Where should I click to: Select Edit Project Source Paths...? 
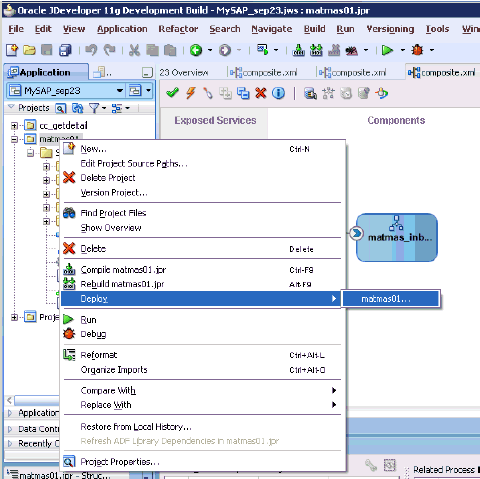(x=134, y=163)
